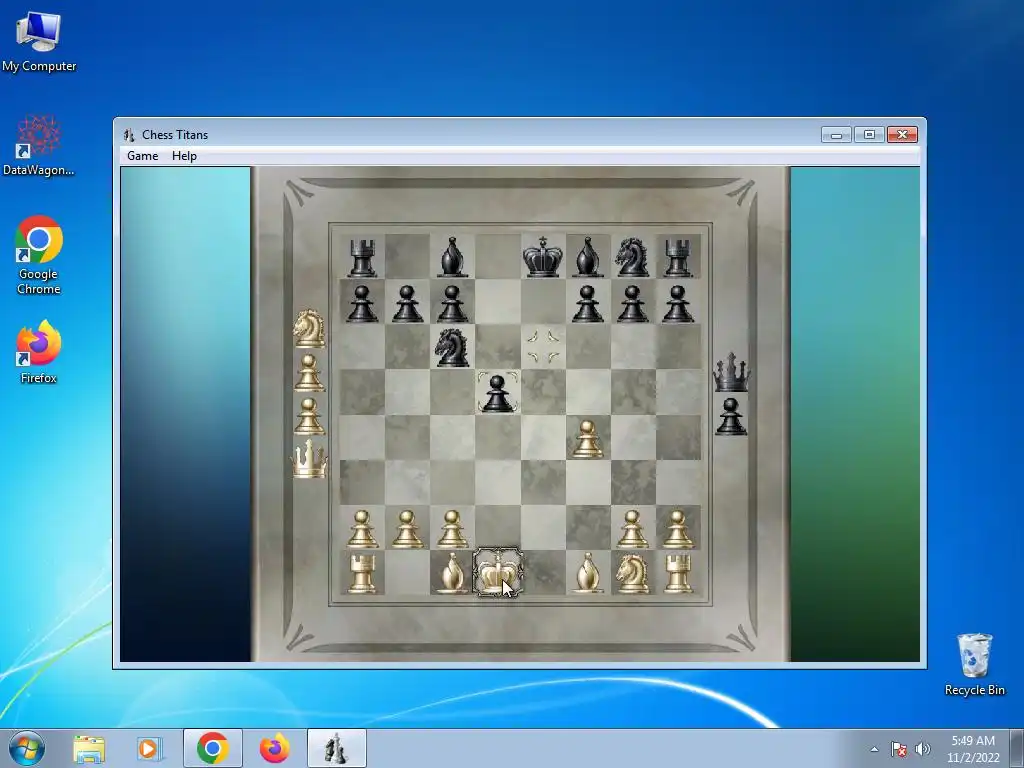The height and width of the screenshot is (768, 1024).
Task: Click the black pawn on c7
Action: pyautogui.click(x=452, y=303)
